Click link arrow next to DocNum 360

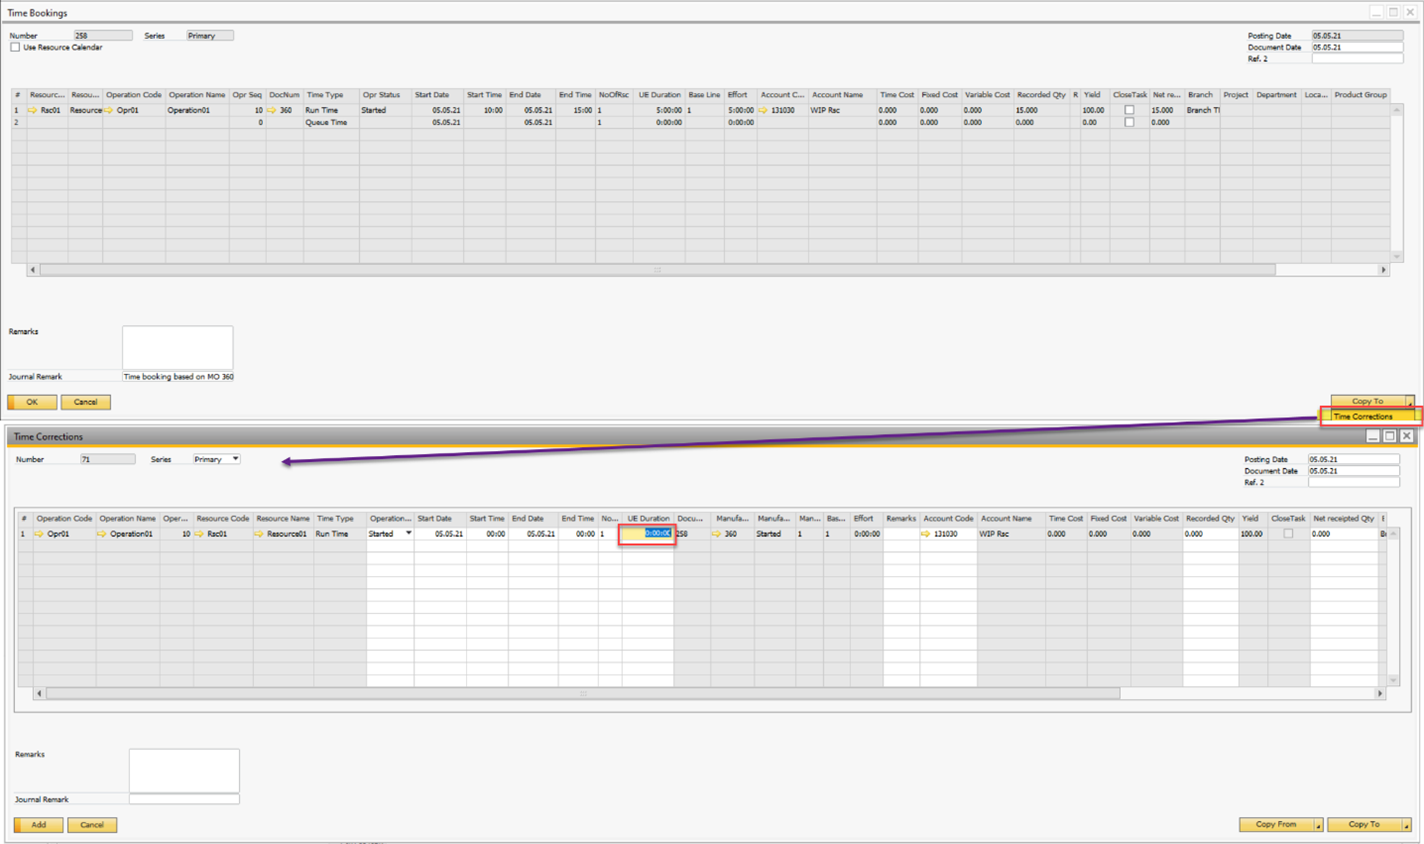[272, 110]
